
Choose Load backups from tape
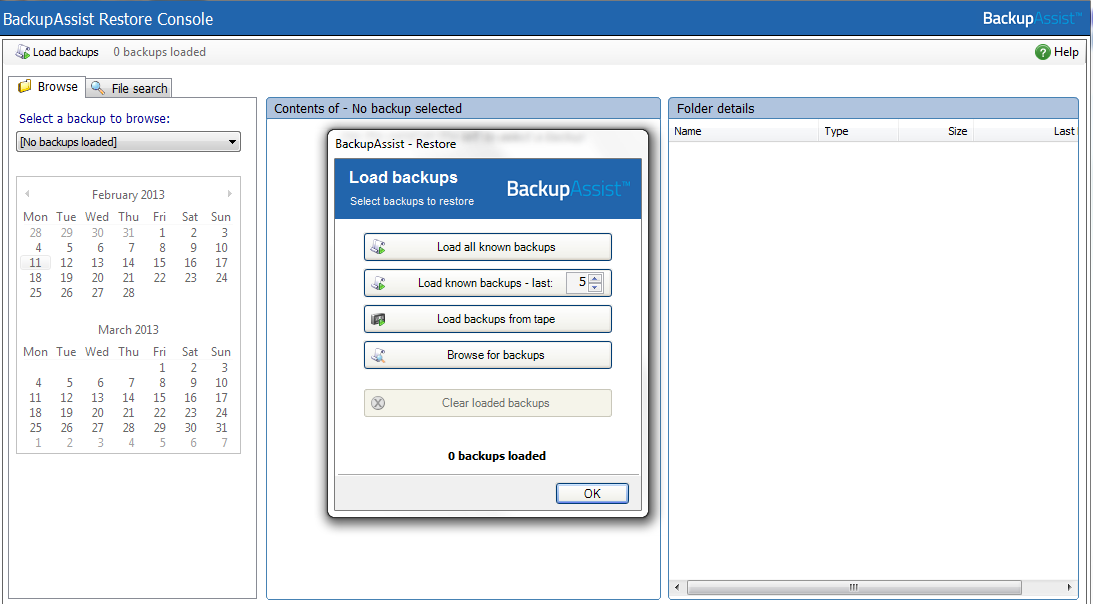[x=488, y=319]
